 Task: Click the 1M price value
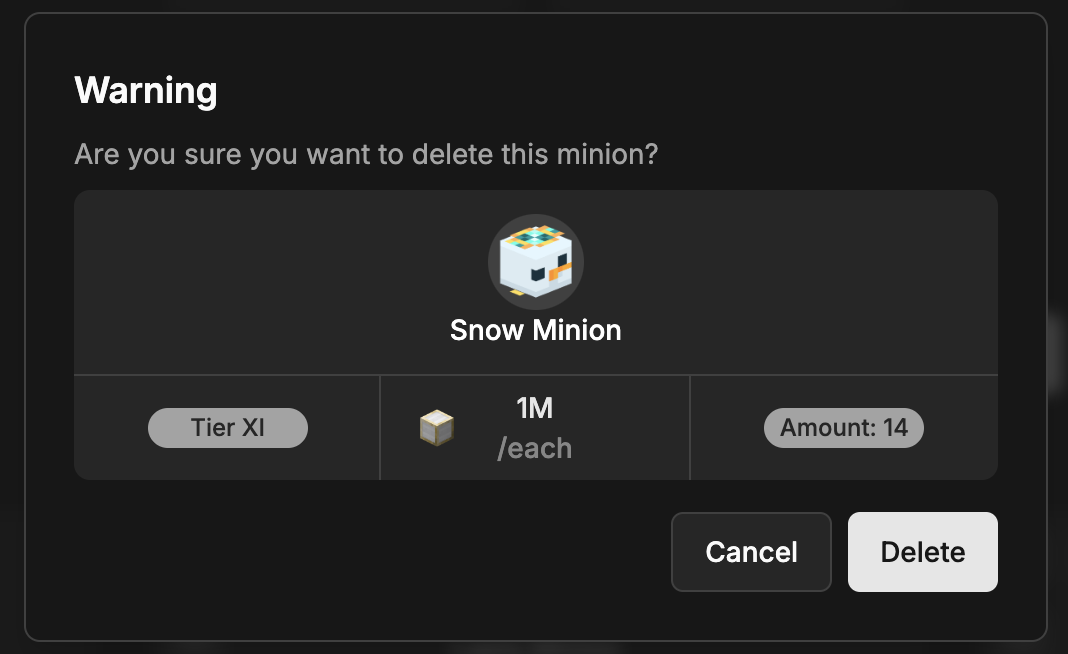[x=534, y=408]
